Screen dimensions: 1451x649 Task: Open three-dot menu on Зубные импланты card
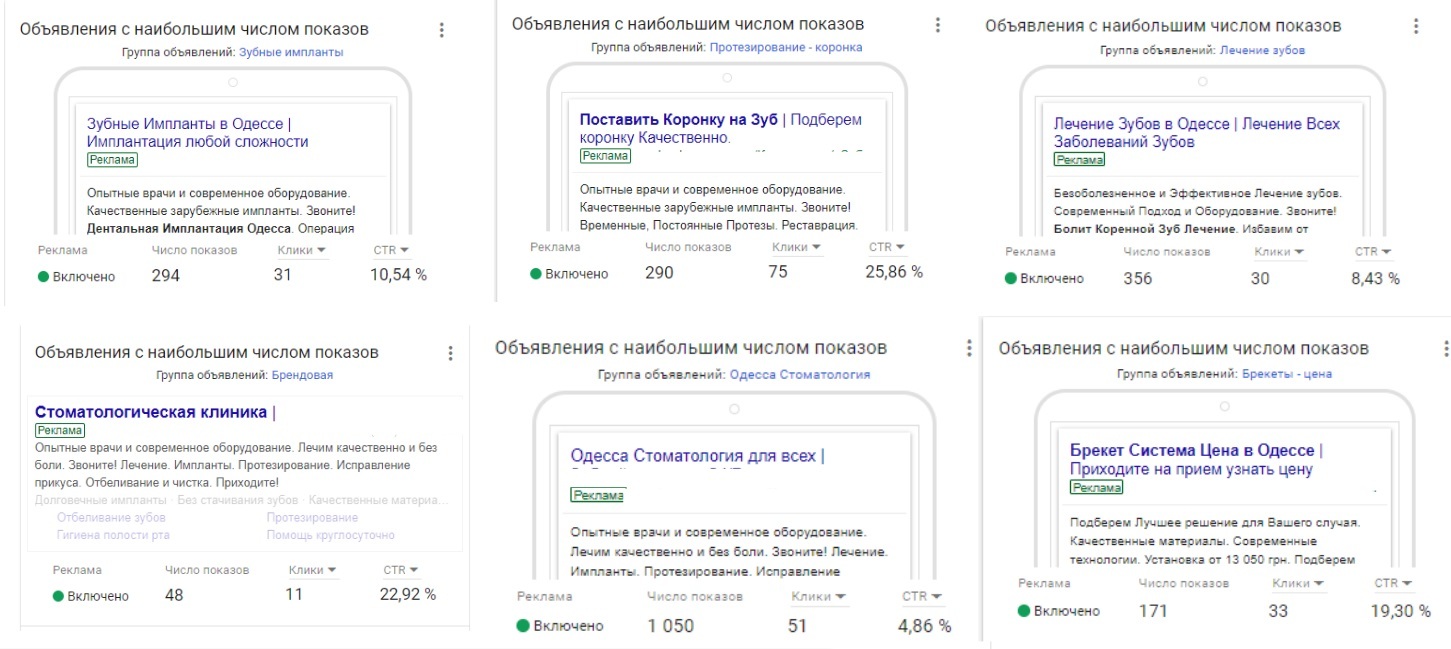coord(442,30)
